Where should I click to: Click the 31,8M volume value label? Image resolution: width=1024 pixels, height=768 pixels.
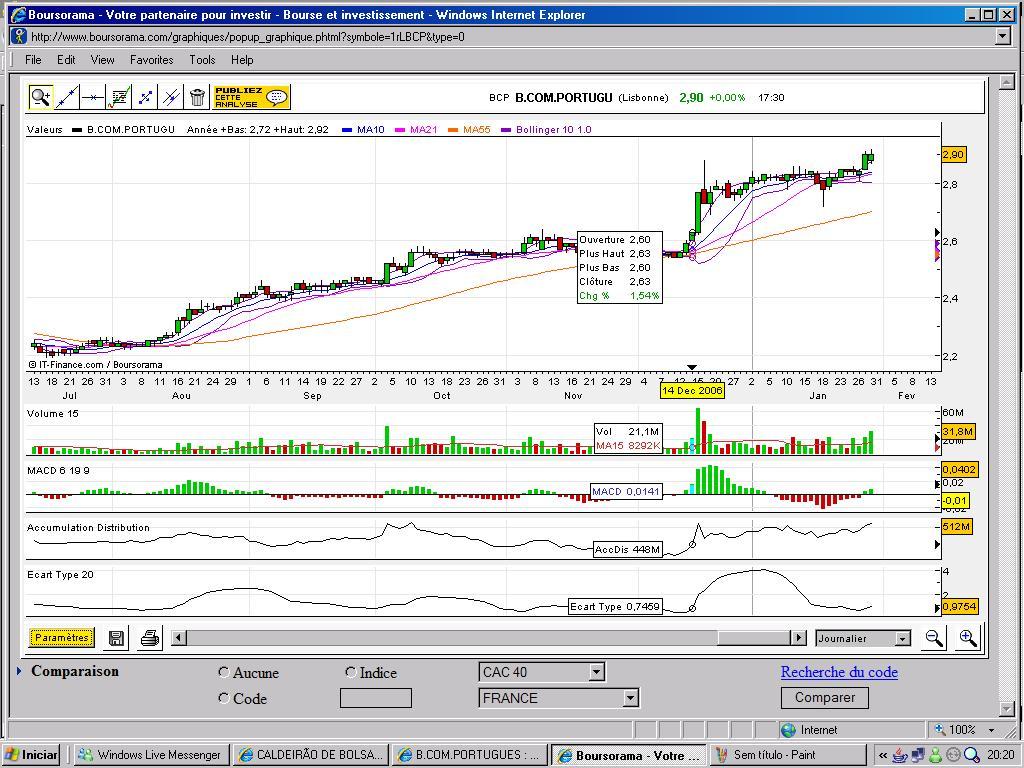(958, 432)
